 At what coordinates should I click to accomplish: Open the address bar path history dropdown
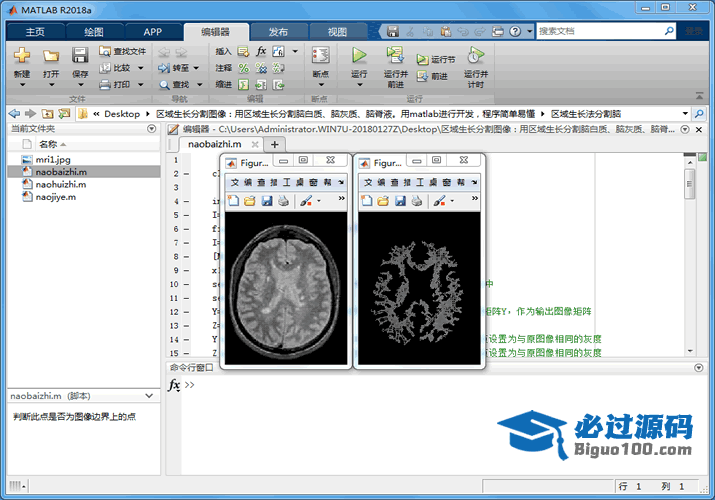[685, 113]
